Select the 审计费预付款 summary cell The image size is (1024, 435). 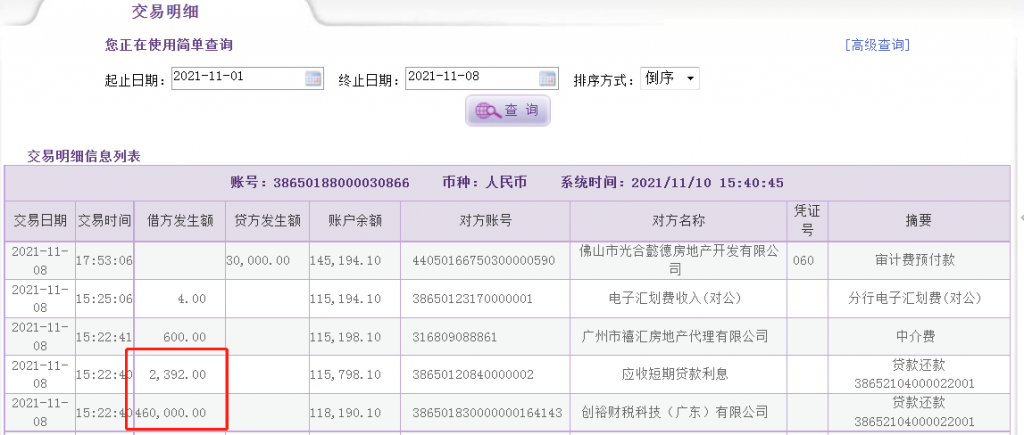coord(917,259)
